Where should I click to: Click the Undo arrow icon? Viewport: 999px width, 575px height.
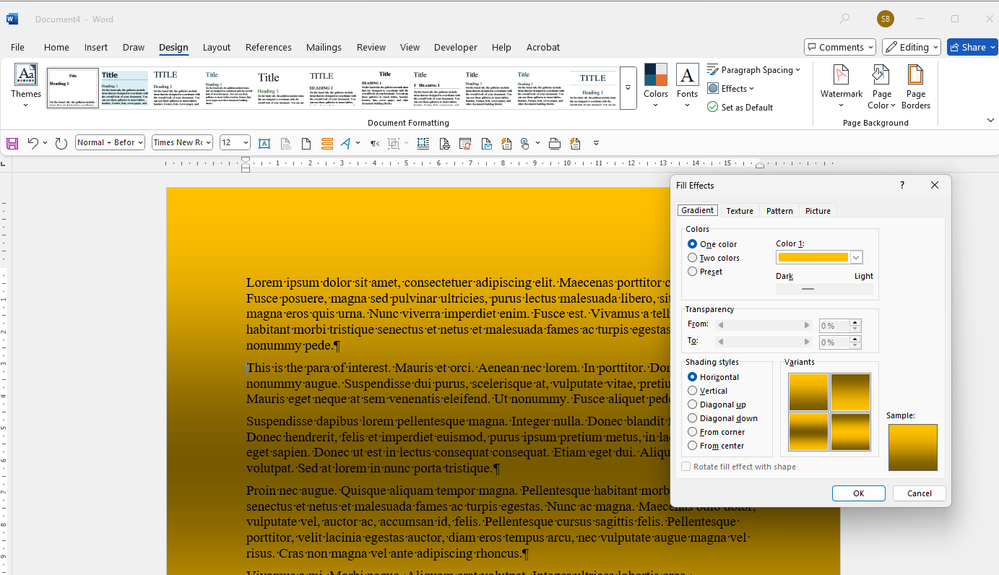33,144
